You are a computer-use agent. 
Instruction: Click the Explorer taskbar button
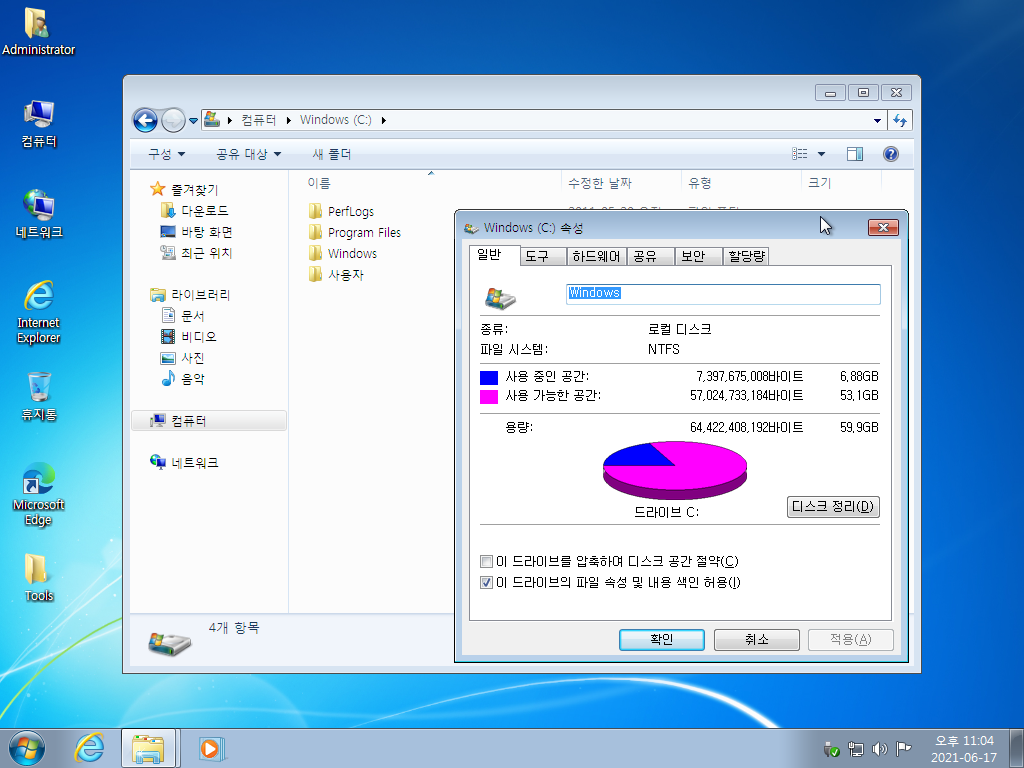pos(148,748)
